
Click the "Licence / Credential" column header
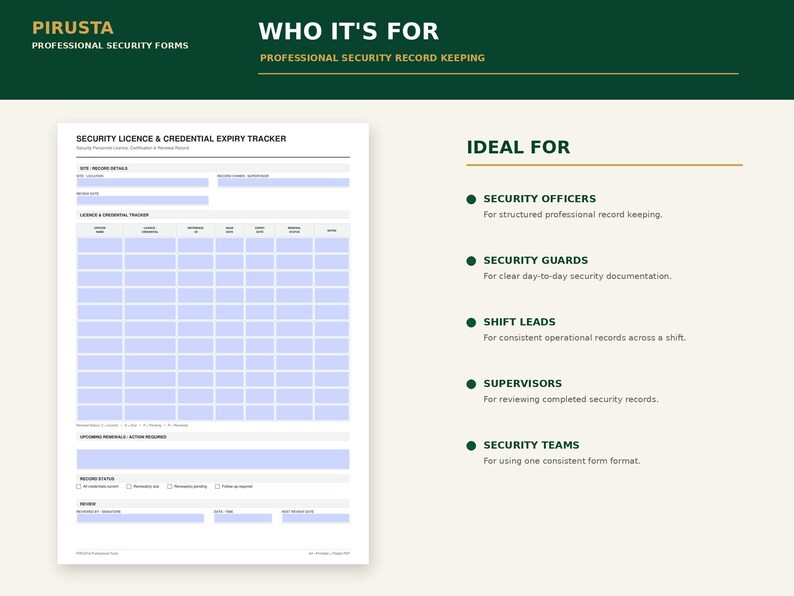[x=150, y=230]
